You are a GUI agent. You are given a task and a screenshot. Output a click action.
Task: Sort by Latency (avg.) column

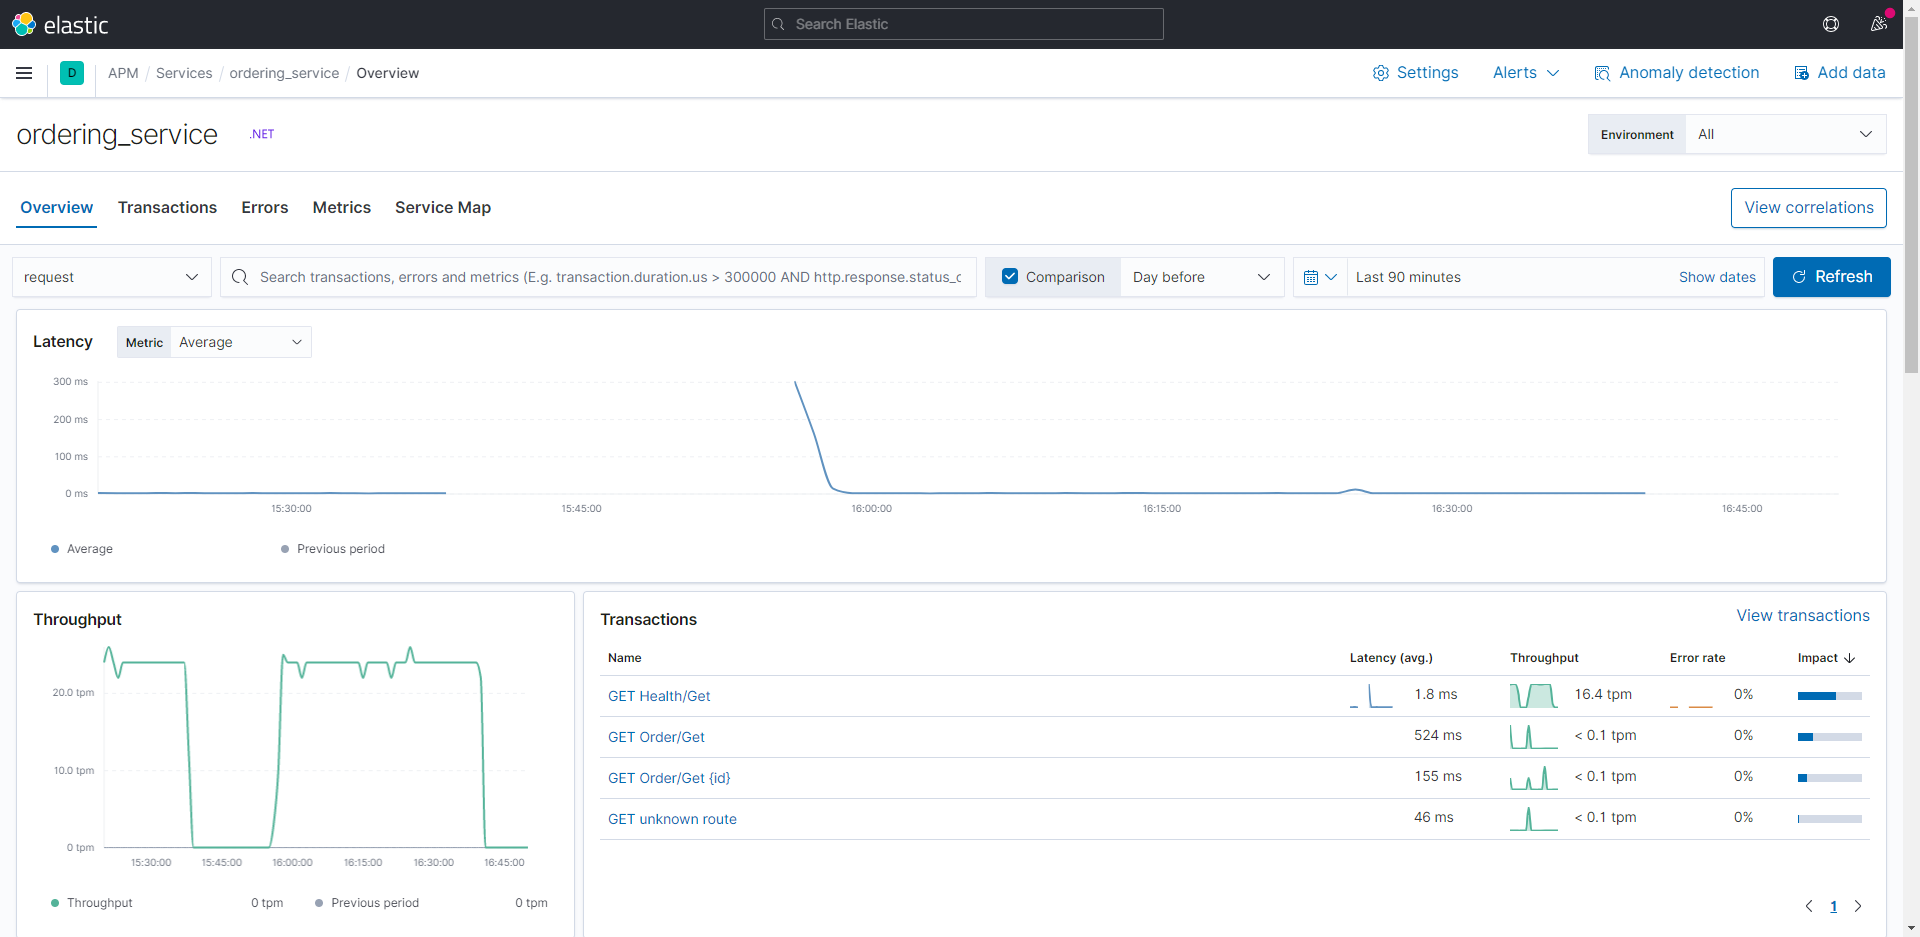coord(1391,658)
